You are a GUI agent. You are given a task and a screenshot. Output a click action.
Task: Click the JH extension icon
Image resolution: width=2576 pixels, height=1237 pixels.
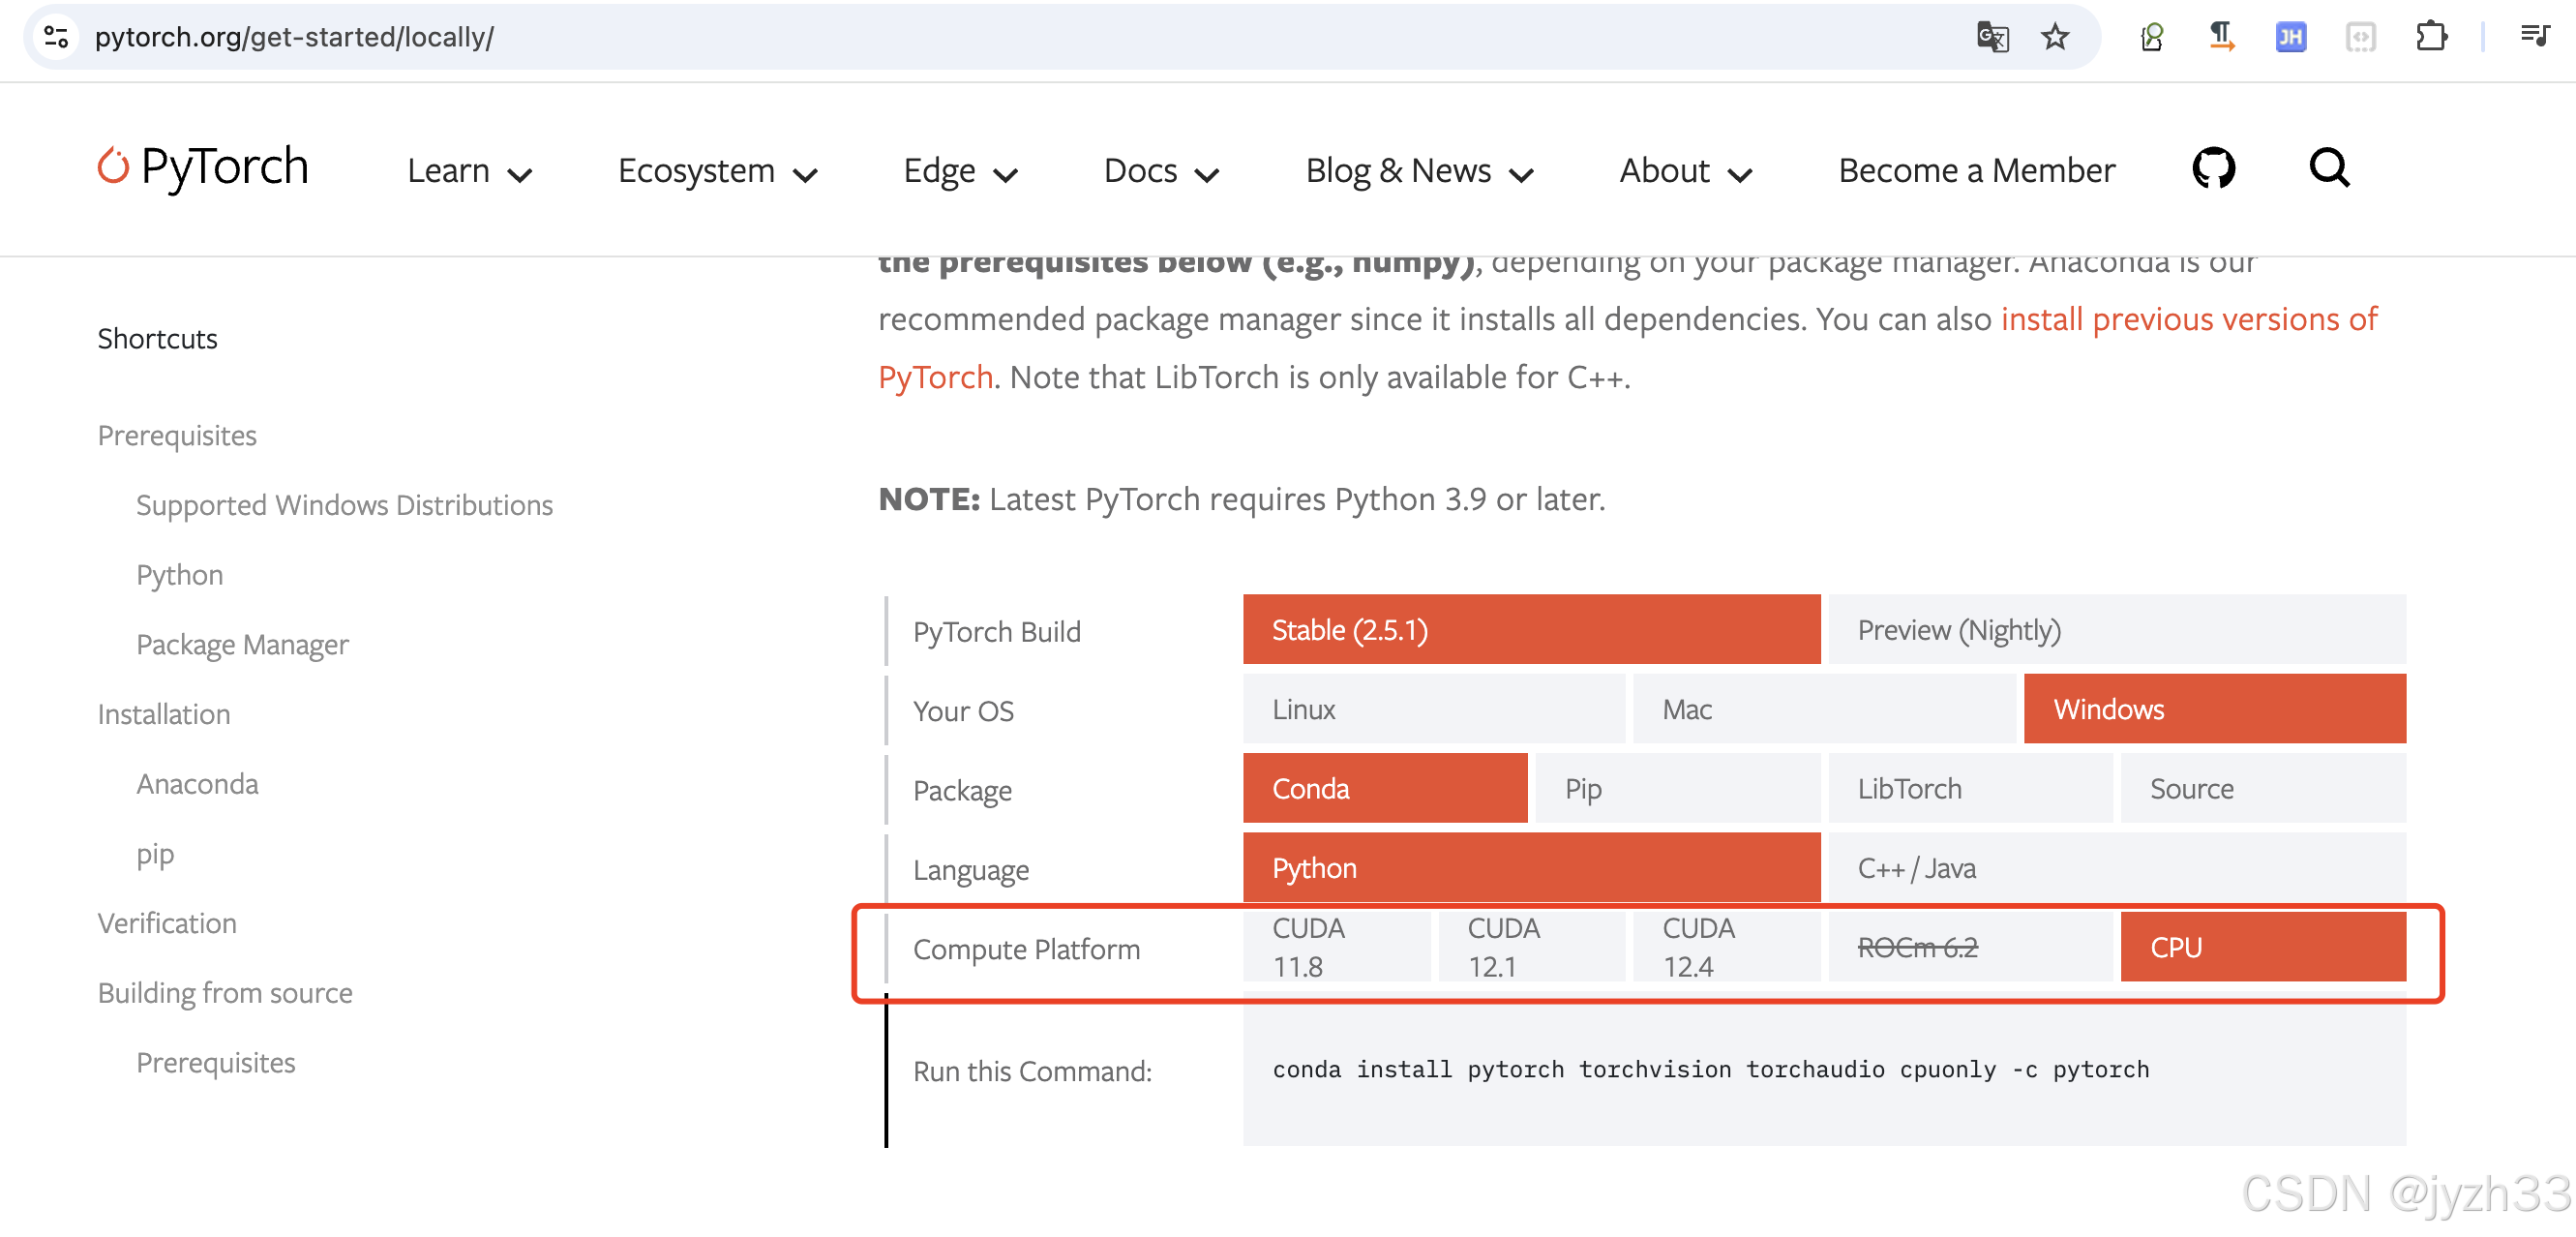pyautogui.click(x=2290, y=37)
